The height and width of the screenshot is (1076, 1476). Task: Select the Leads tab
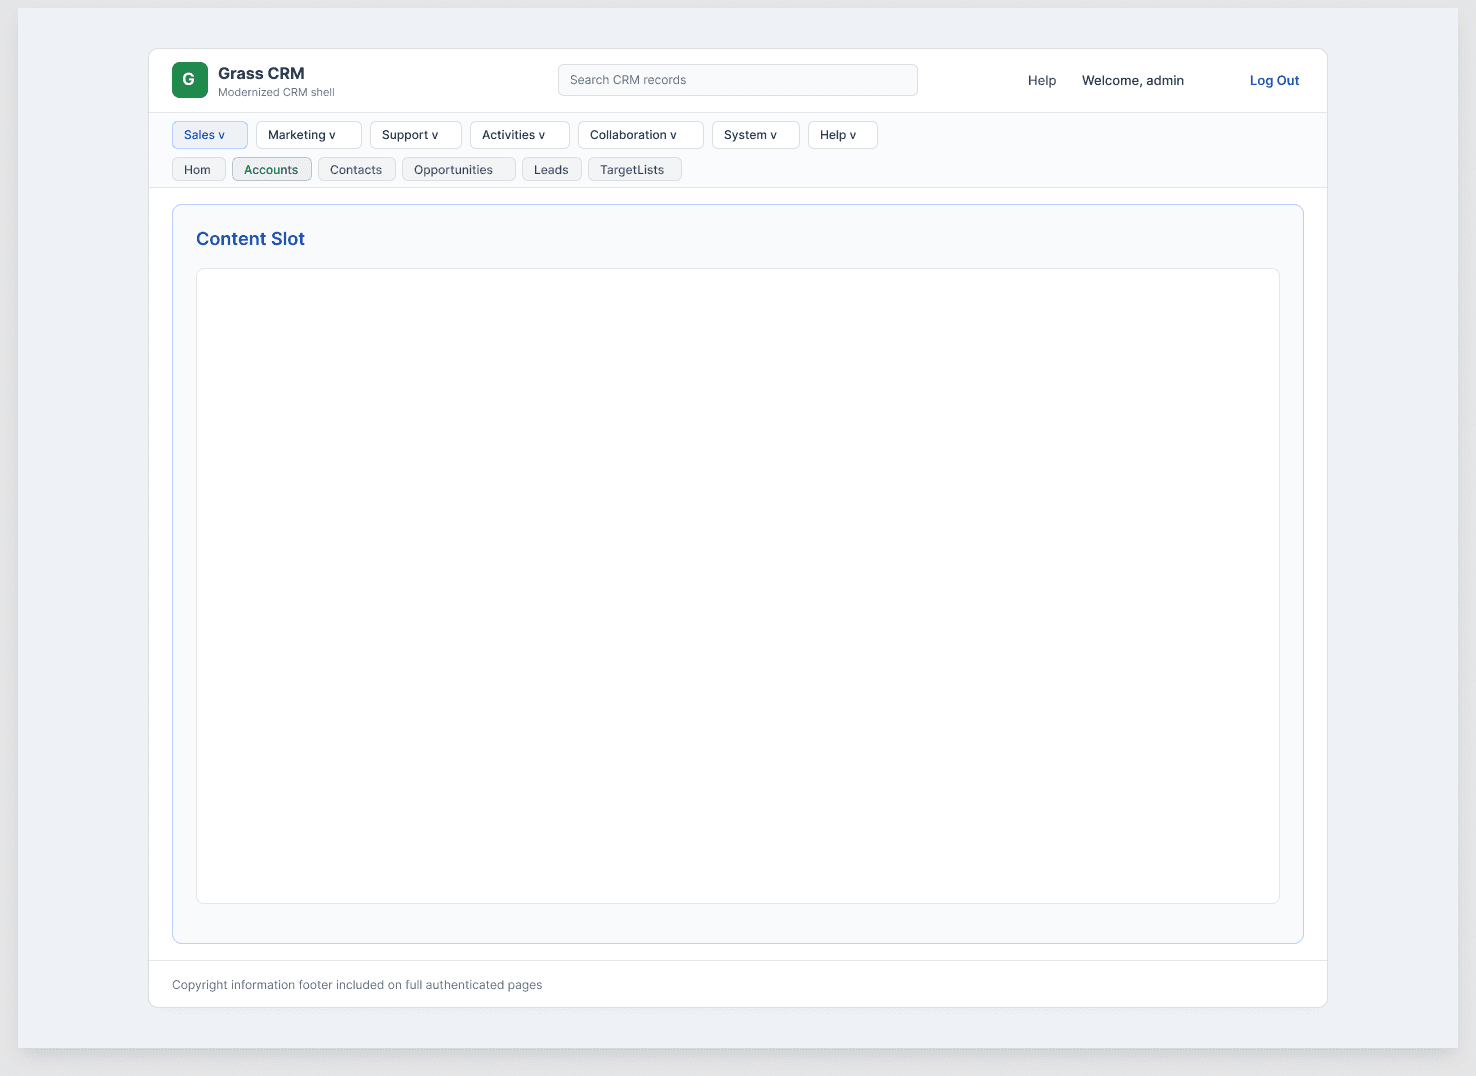552,170
